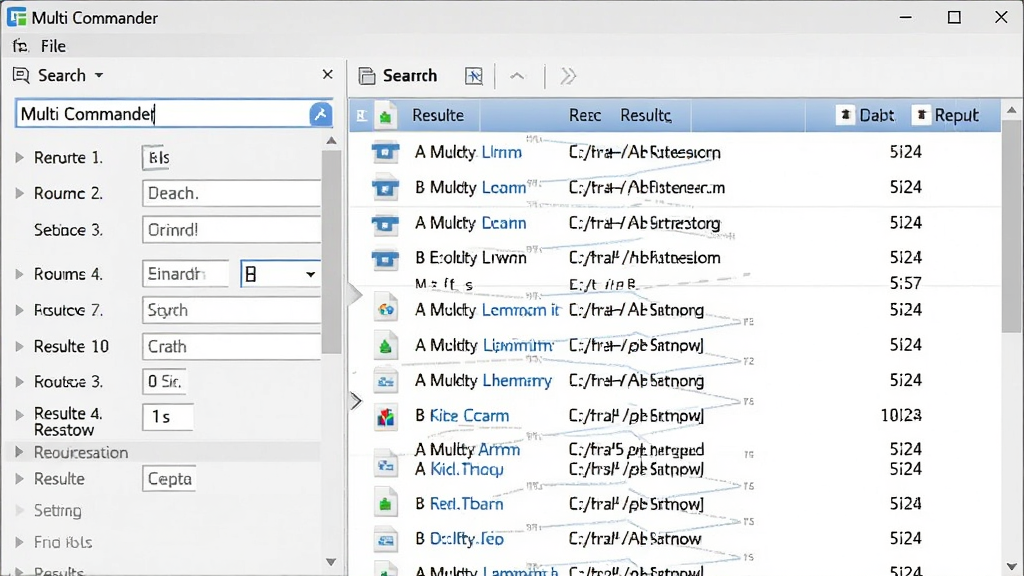Open the File menu

point(53,46)
